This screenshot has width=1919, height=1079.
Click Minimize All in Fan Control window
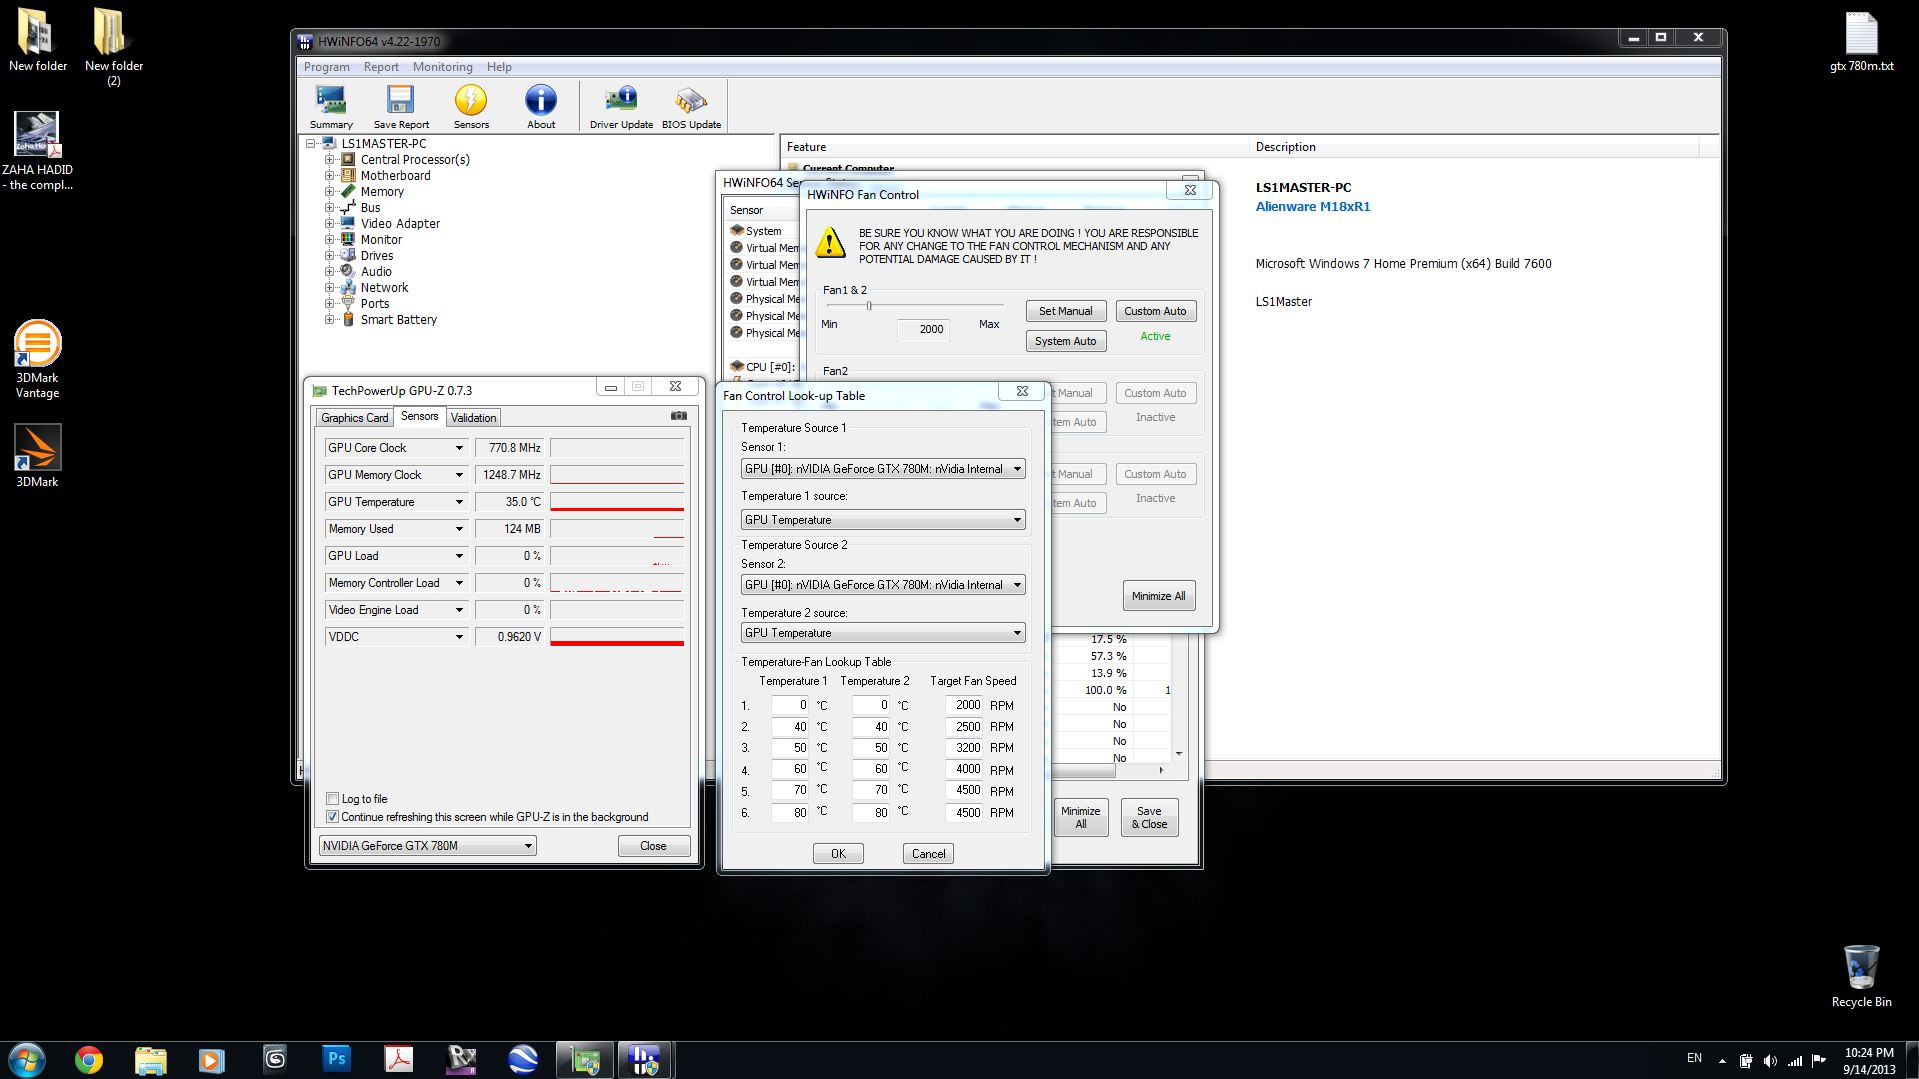(1158, 596)
